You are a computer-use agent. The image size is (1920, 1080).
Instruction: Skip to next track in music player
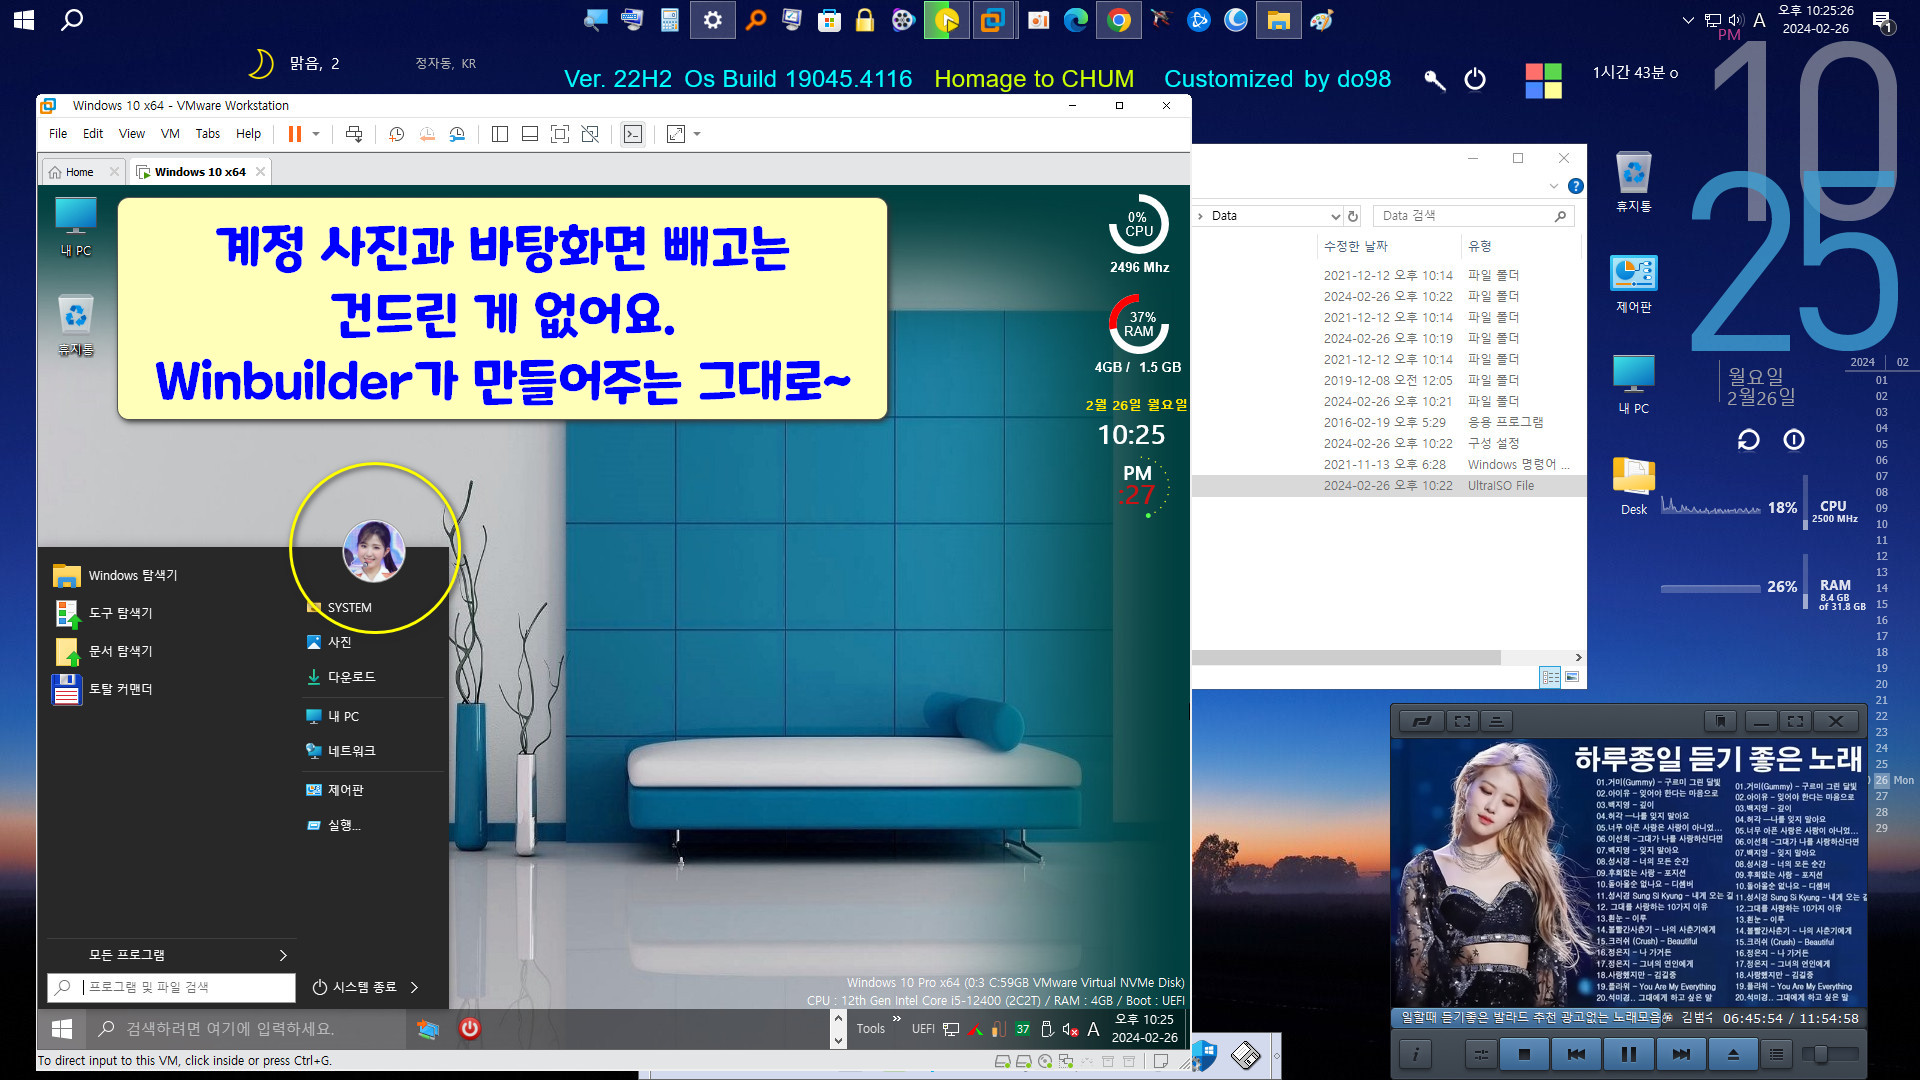click(1681, 1054)
